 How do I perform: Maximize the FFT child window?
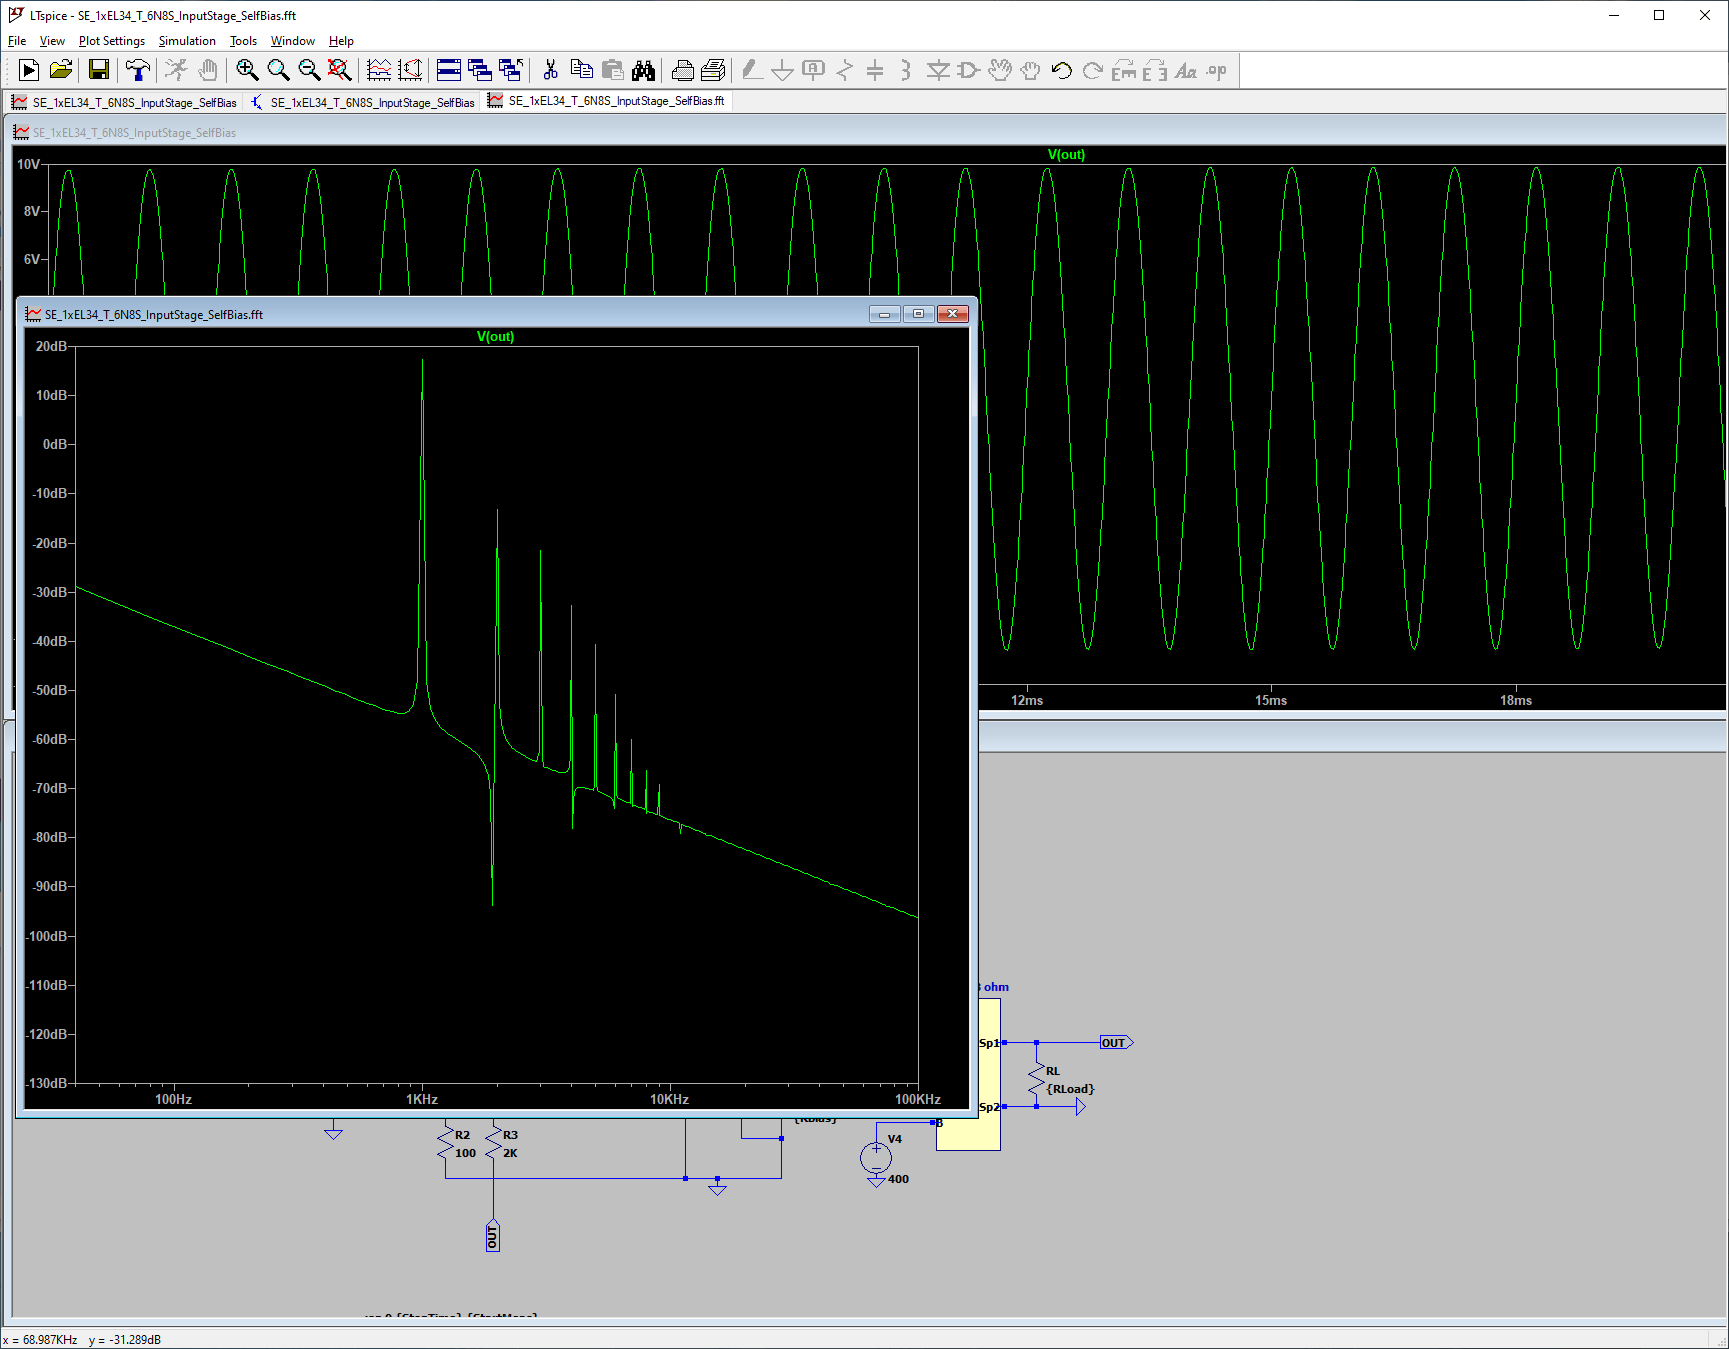click(918, 314)
